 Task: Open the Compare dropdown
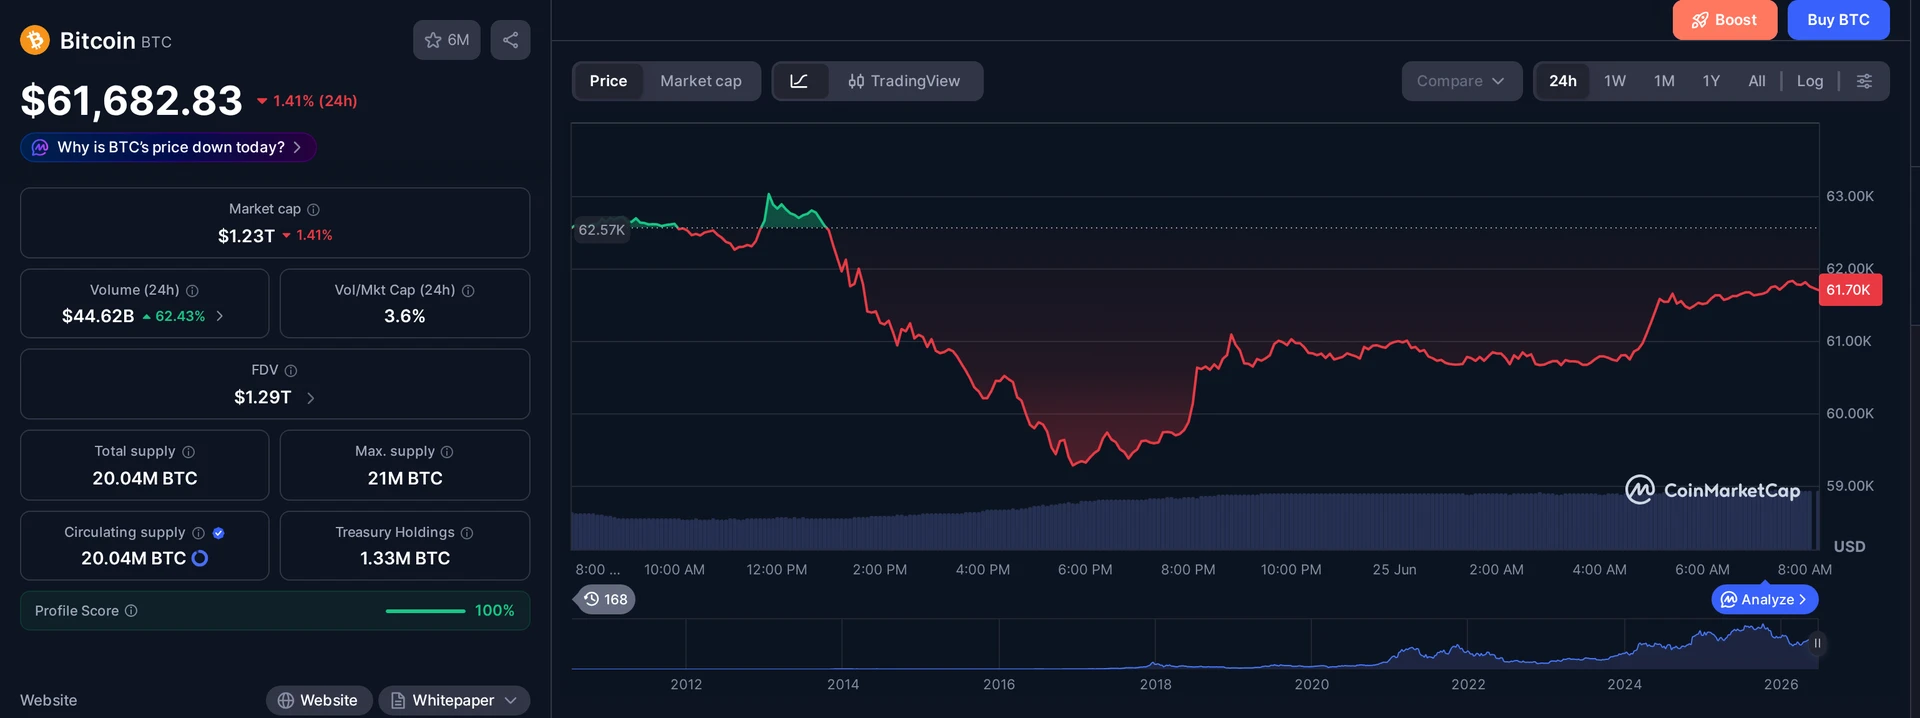tap(1461, 81)
